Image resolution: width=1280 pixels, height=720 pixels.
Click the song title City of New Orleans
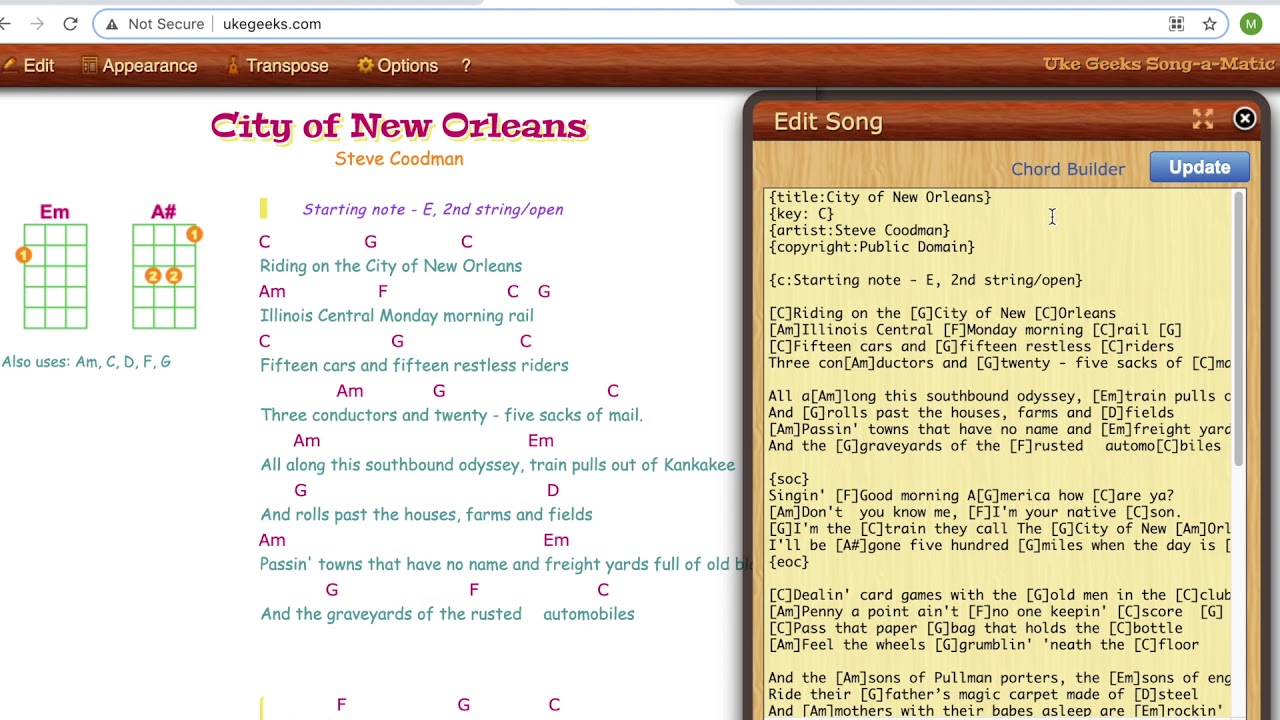point(398,126)
